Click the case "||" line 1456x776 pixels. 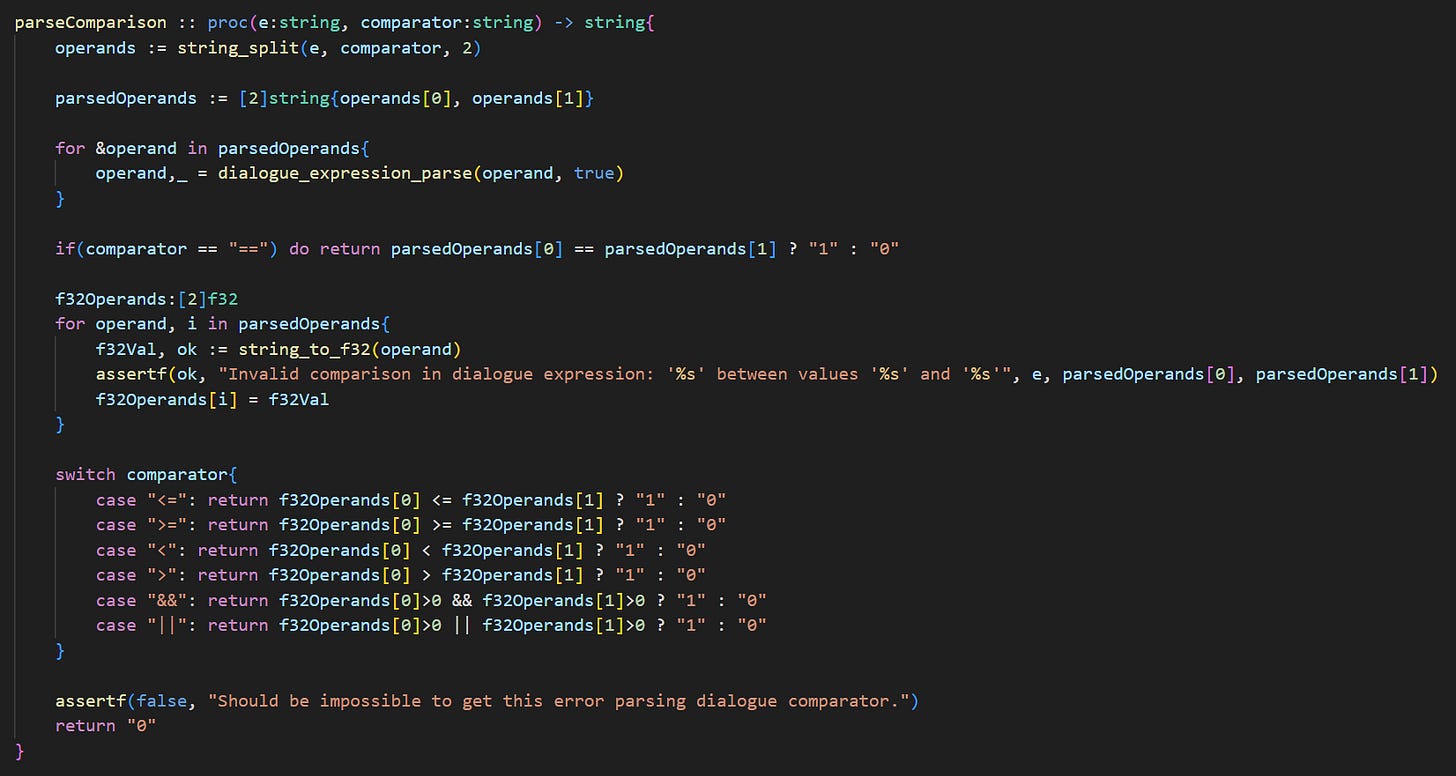click(431, 624)
